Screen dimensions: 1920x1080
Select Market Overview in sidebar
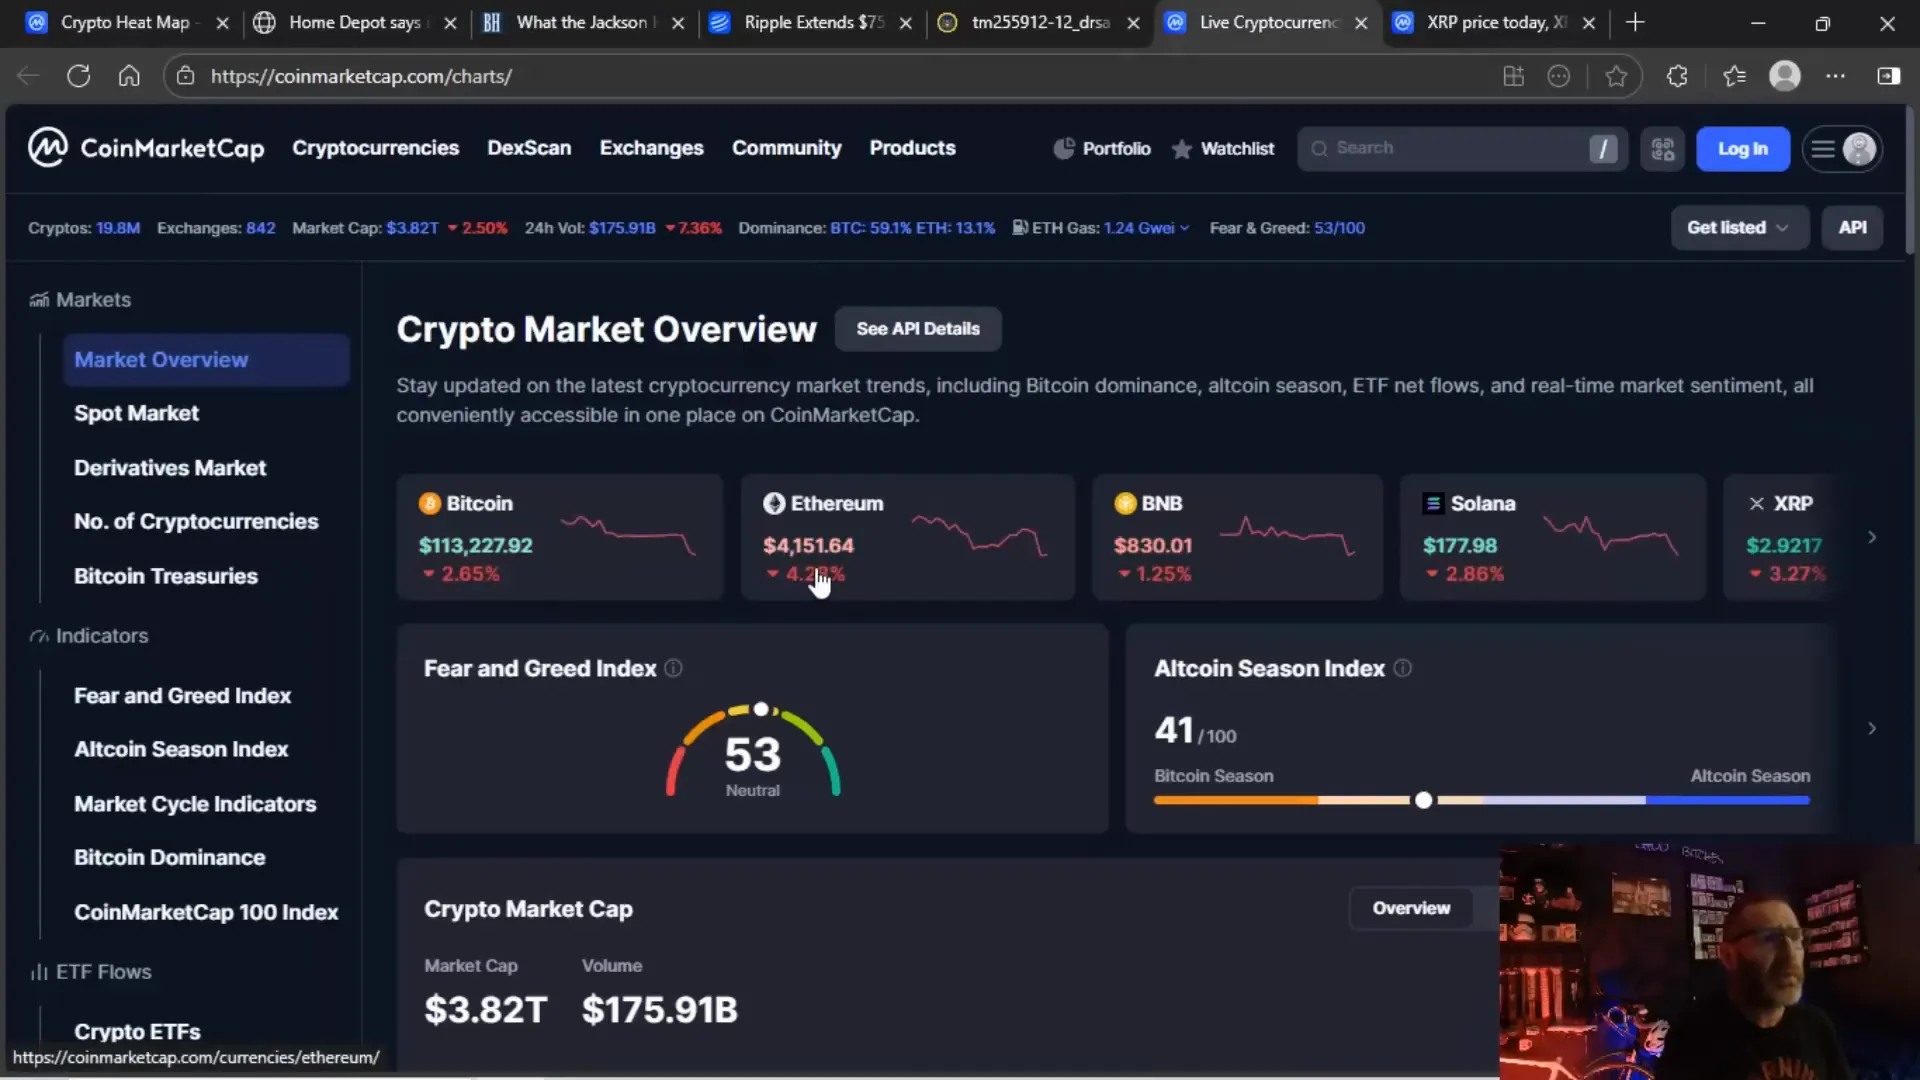(206, 360)
